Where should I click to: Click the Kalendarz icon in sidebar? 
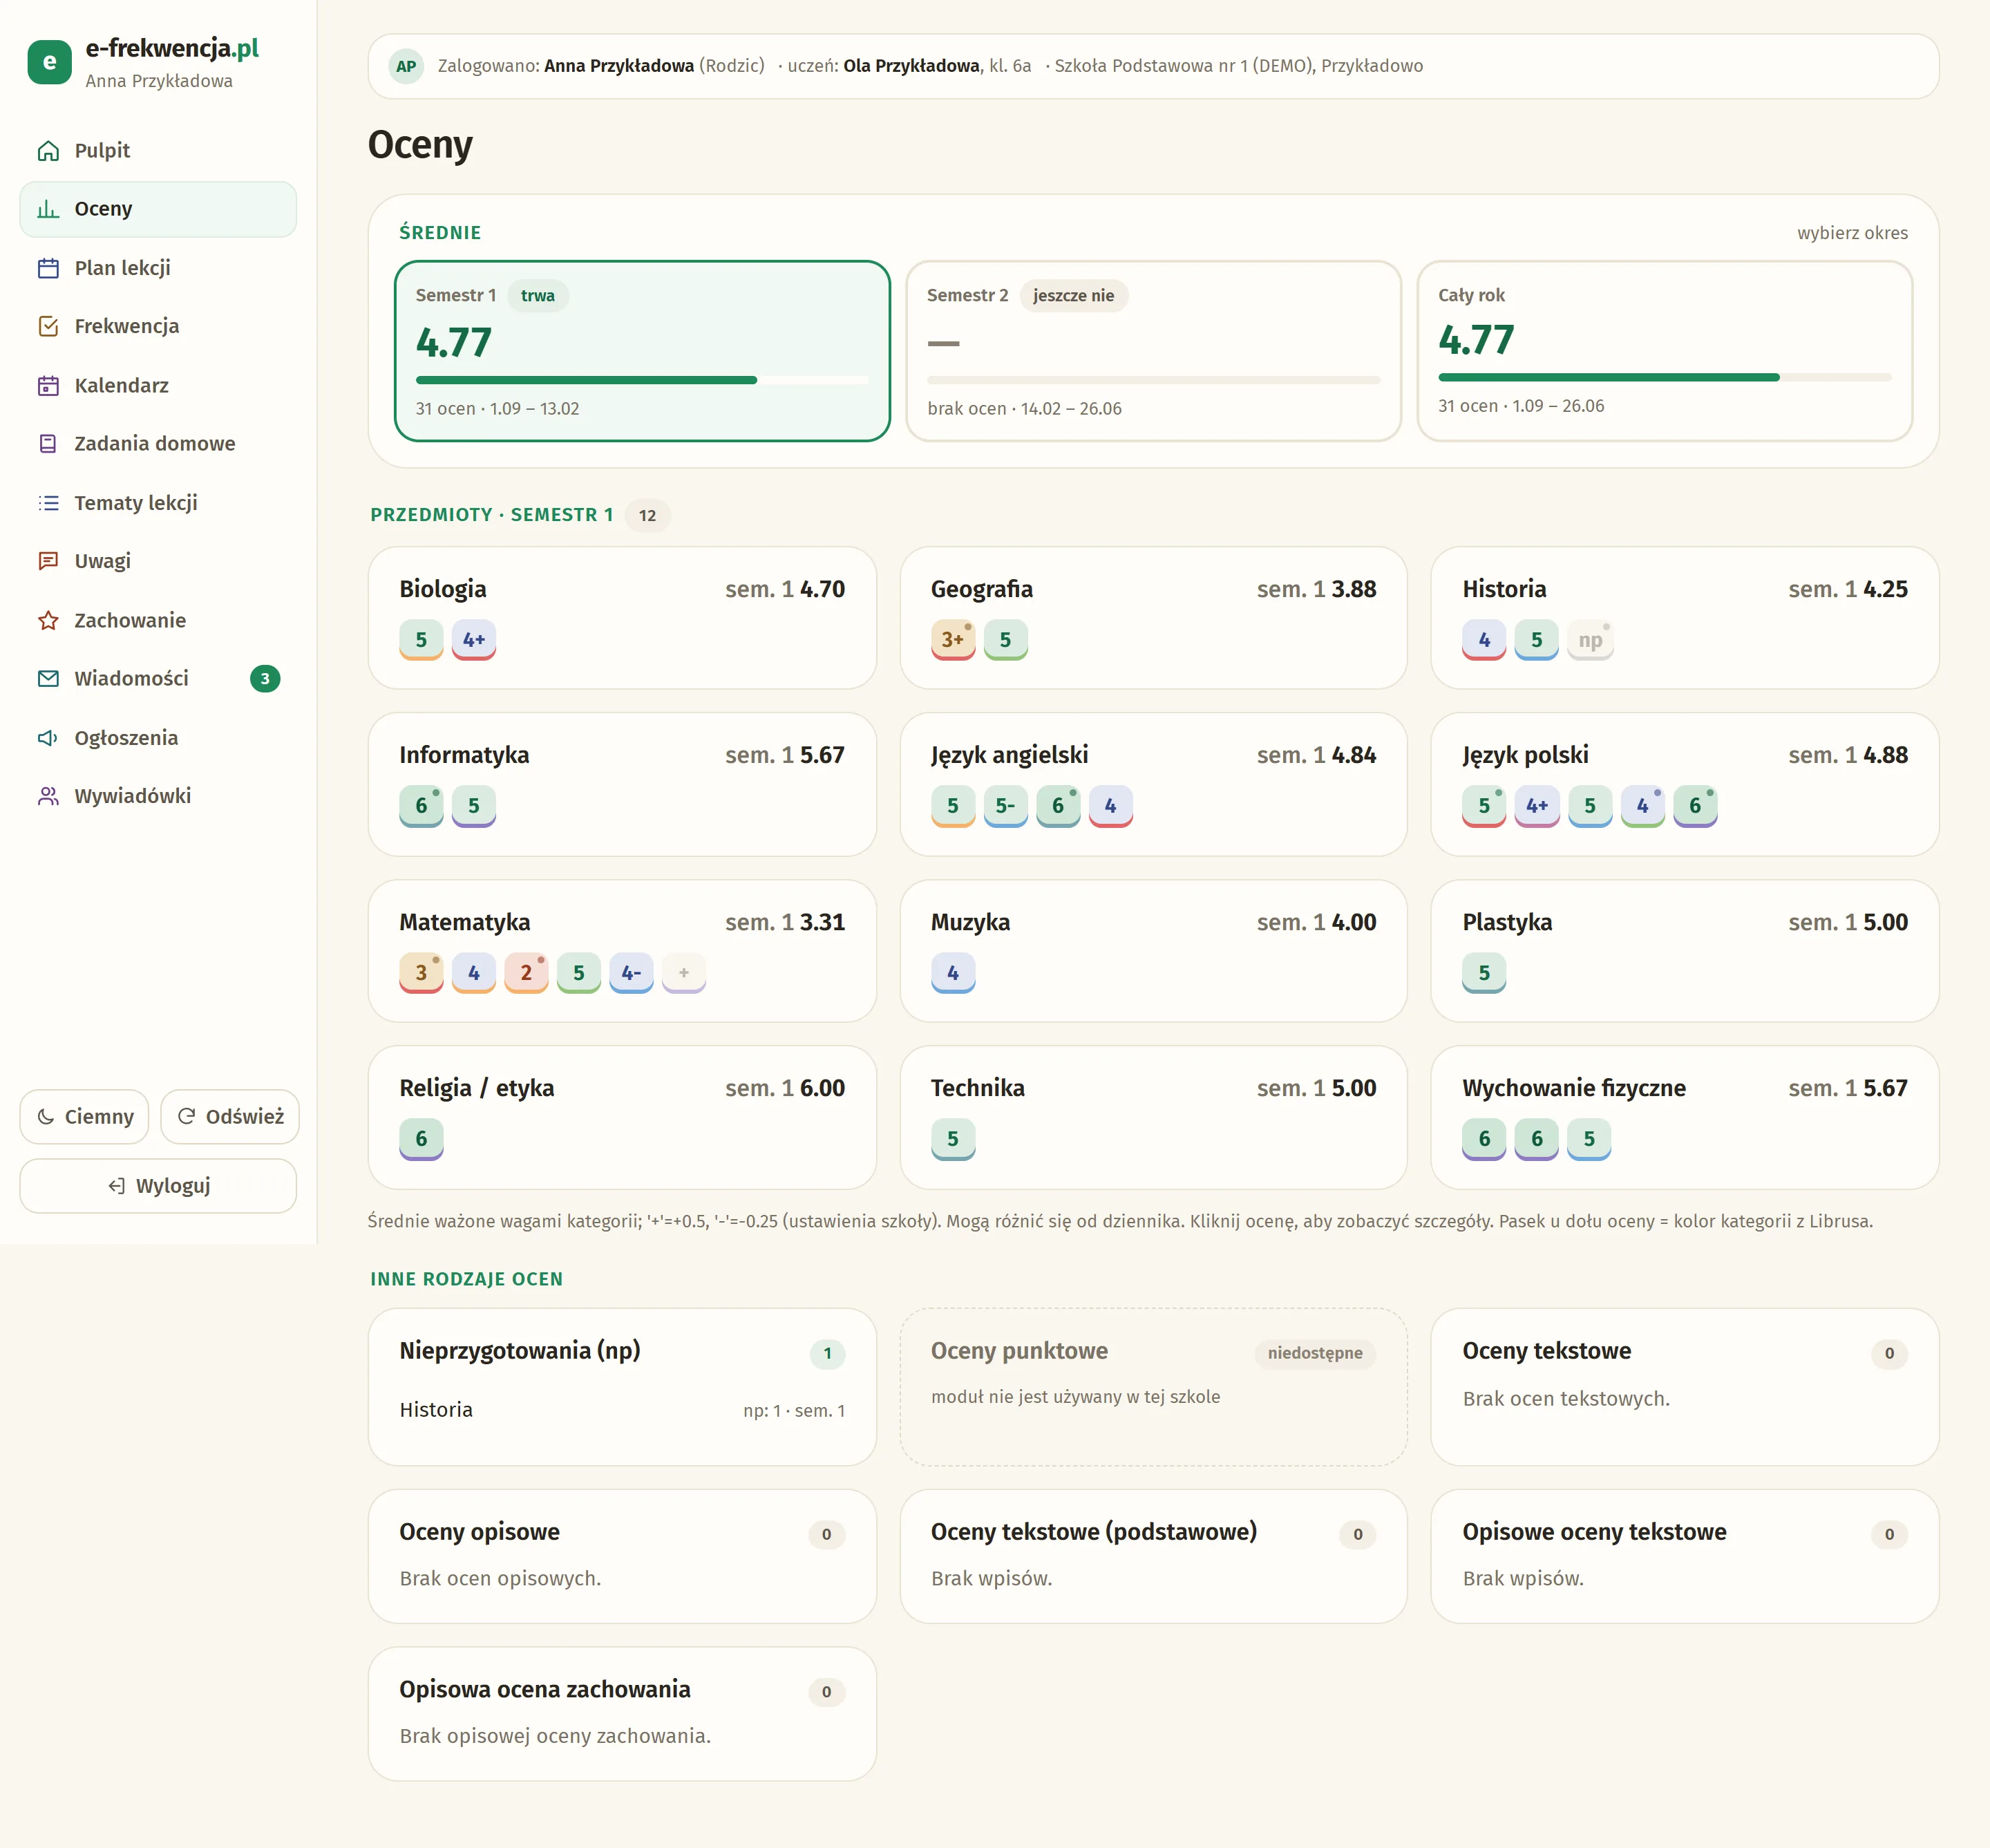48,386
